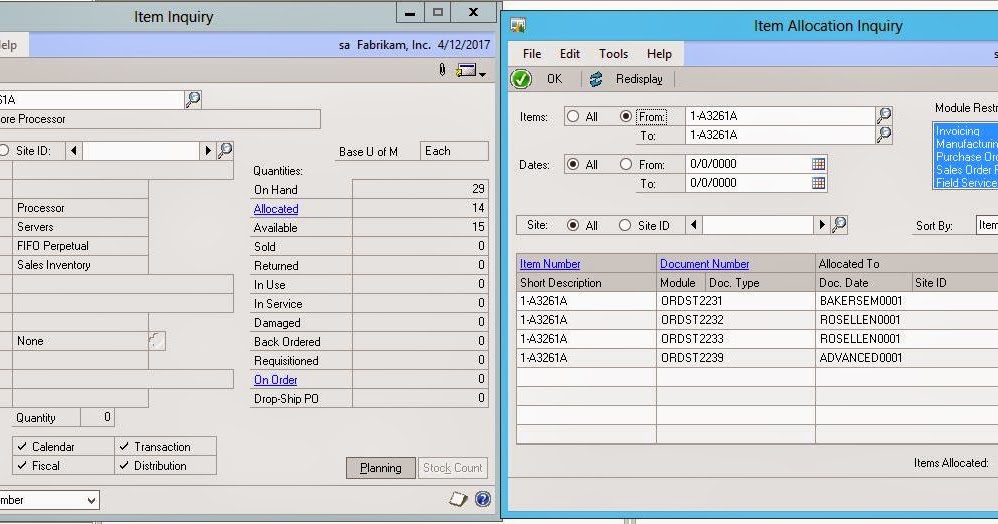Screen dimensions: 998x524
Task: Click Base U of M Each field
Action: [x=454, y=151]
